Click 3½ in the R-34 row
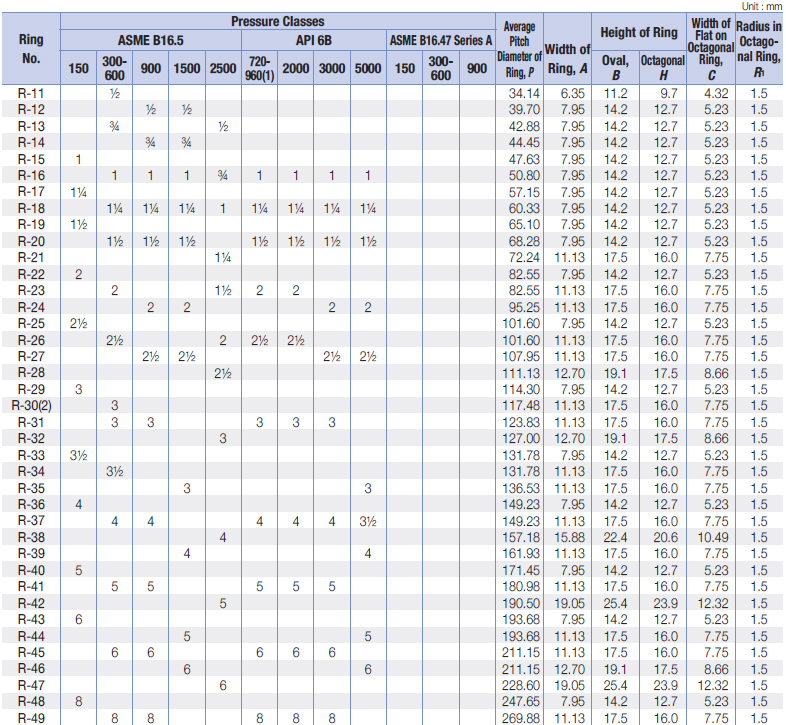This screenshot has height=725, width=786. coord(114,471)
